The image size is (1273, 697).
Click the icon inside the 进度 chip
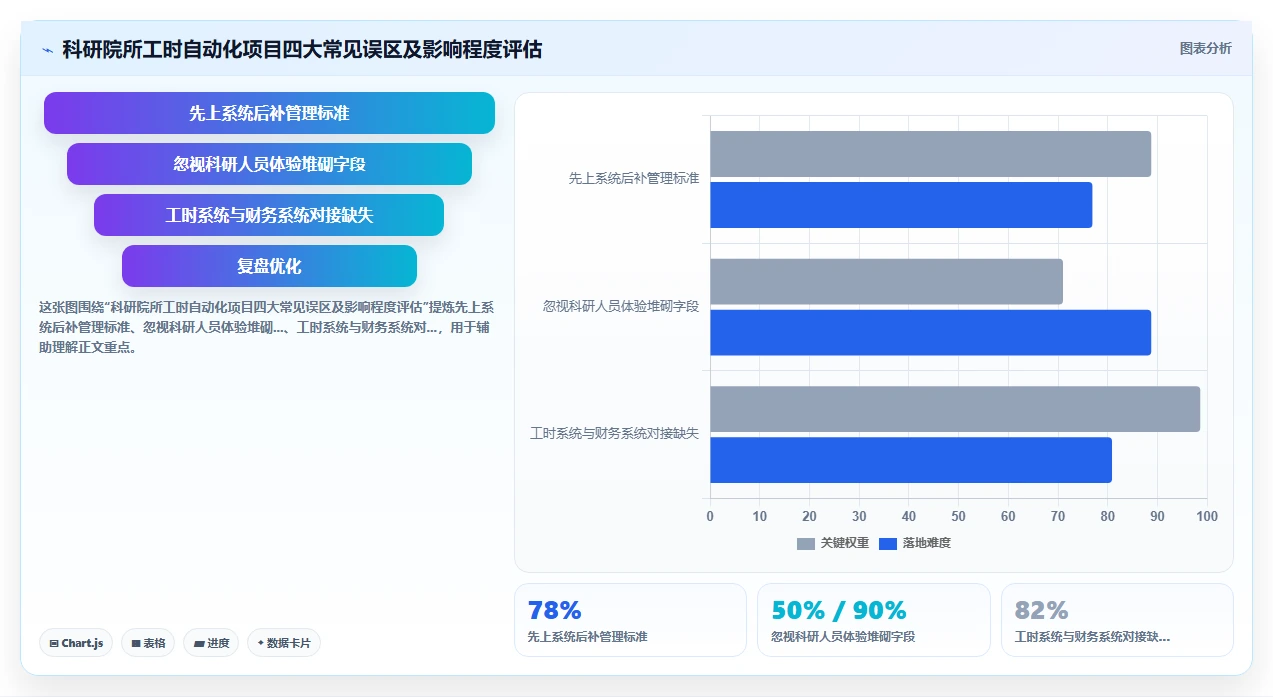pyautogui.click(x=199, y=644)
